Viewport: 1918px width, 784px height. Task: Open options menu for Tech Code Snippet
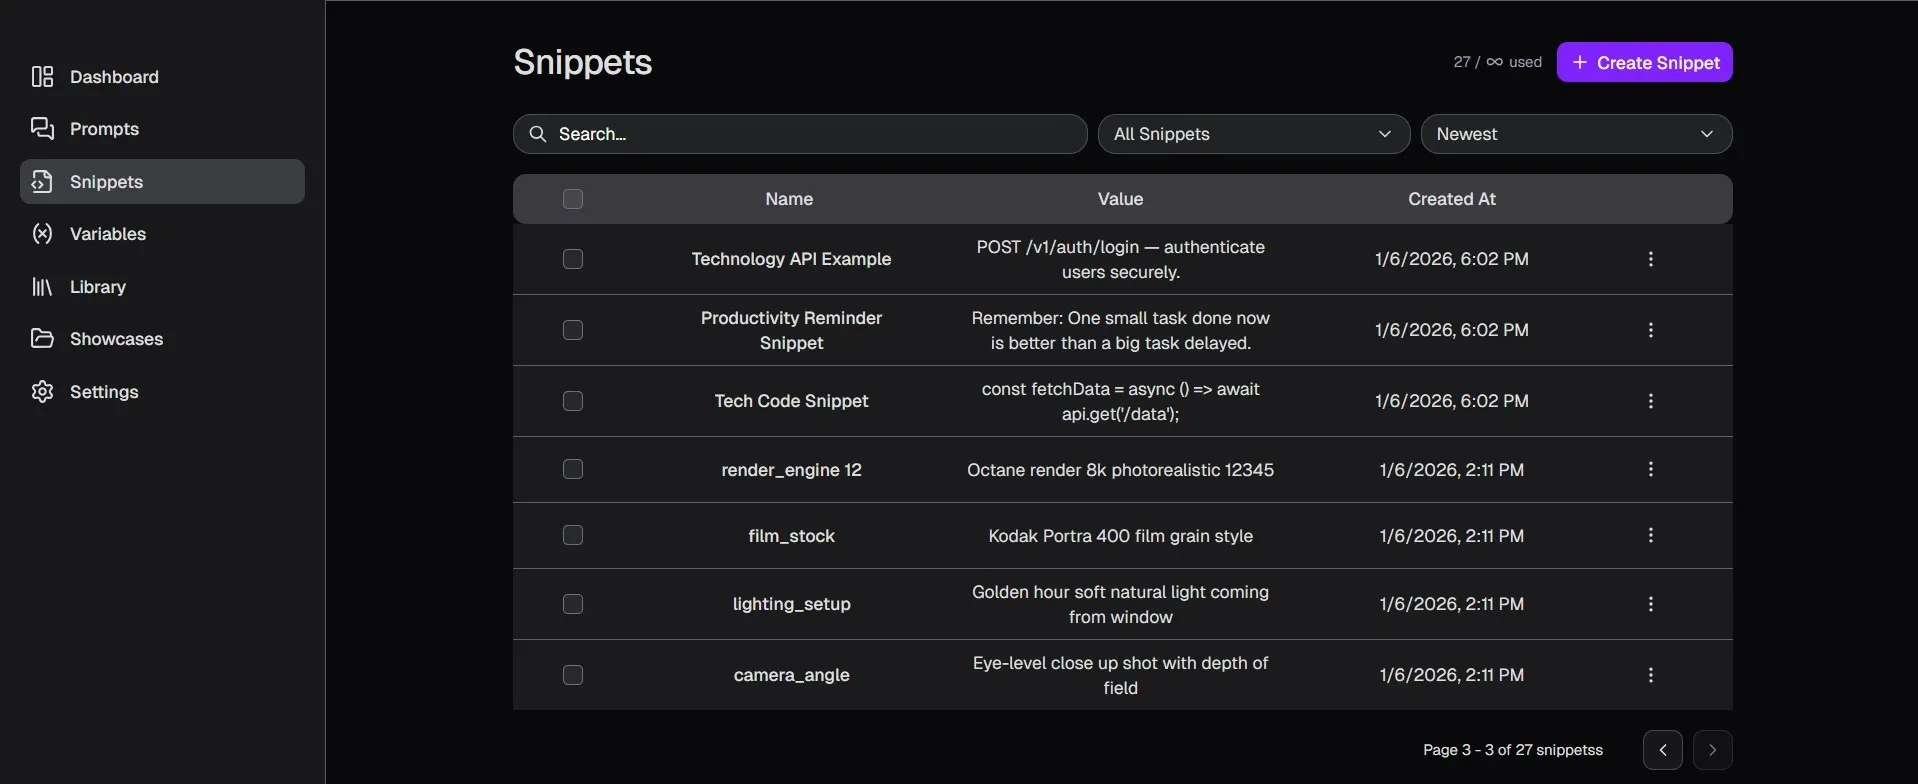point(1651,401)
